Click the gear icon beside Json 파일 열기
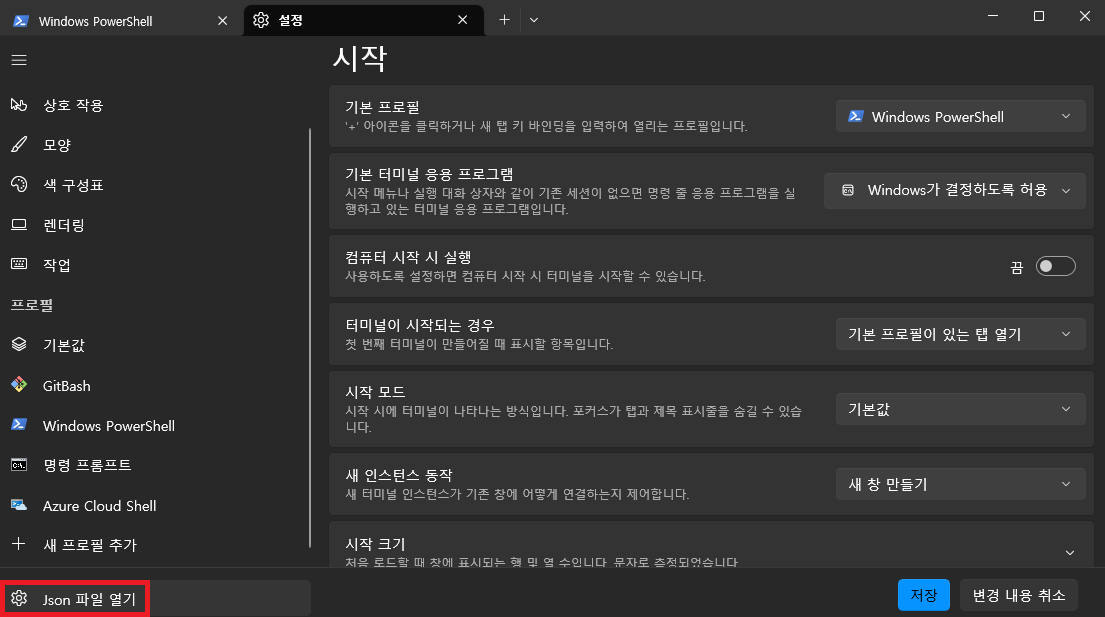The width and height of the screenshot is (1105, 617). [x=19, y=599]
